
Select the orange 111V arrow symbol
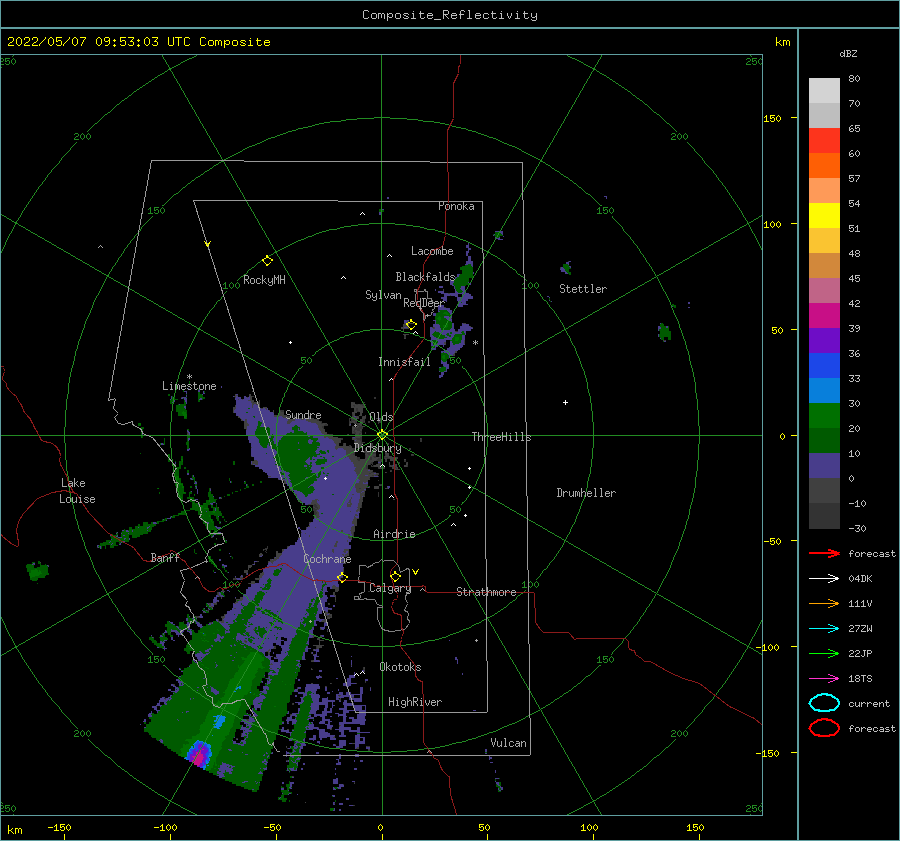click(824, 603)
